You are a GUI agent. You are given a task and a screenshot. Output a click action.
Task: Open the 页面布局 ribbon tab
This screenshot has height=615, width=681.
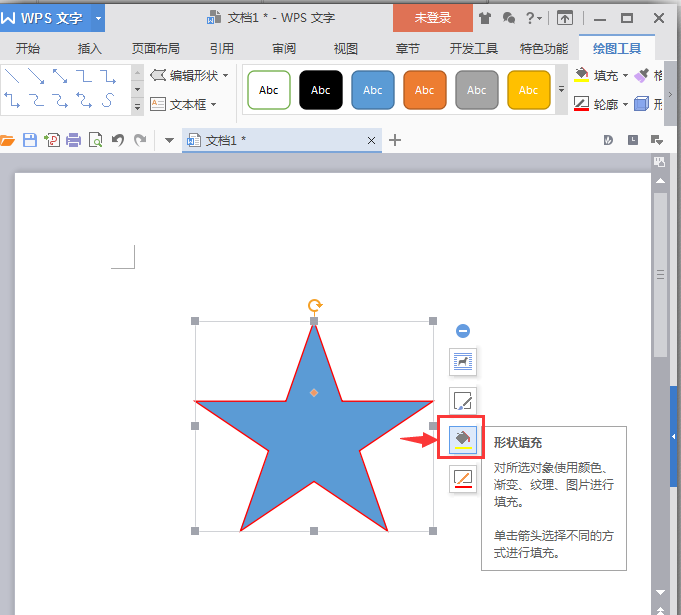click(x=156, y=48)
